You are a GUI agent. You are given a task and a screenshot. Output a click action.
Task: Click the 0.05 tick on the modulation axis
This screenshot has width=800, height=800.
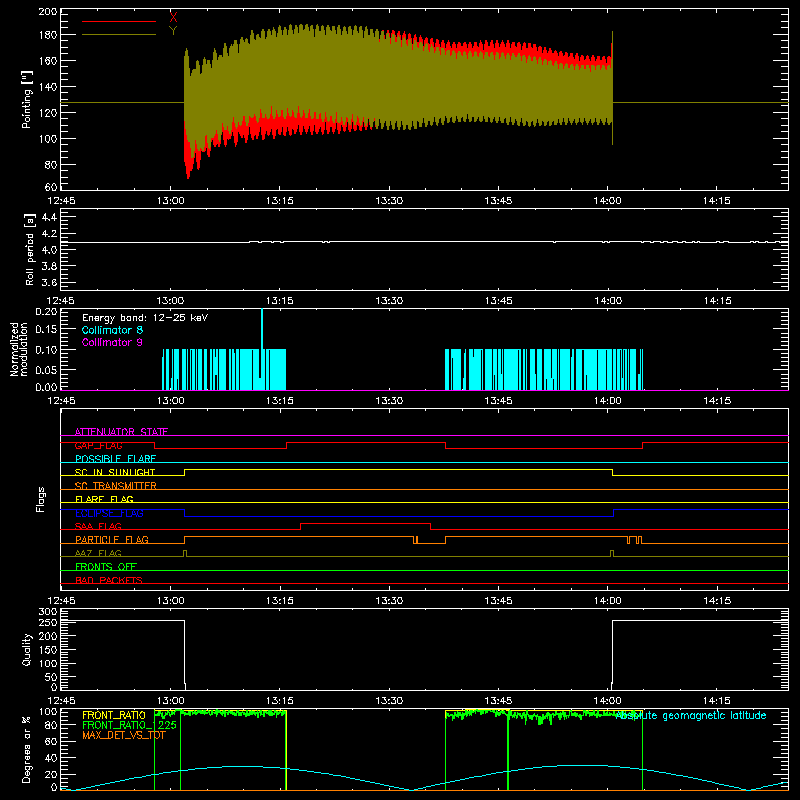pos(46,369)
